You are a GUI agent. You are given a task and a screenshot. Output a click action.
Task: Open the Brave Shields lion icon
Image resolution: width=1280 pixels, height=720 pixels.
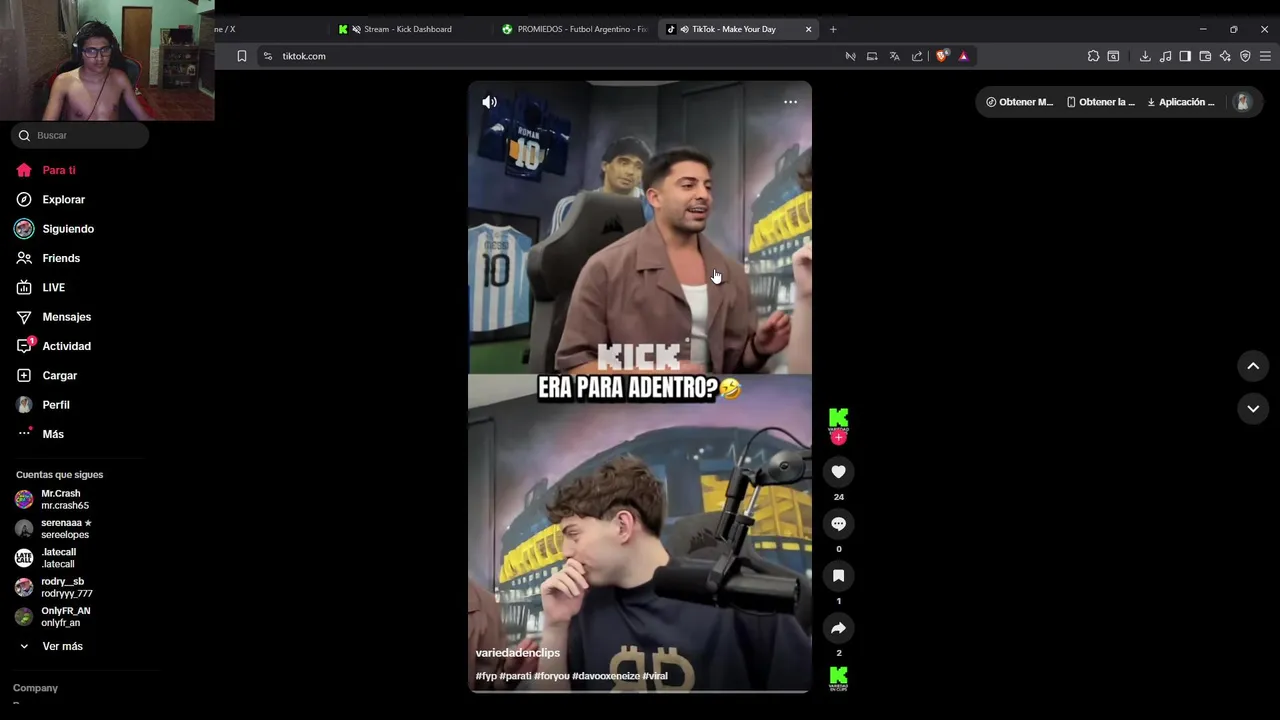[x=941, y=56]
